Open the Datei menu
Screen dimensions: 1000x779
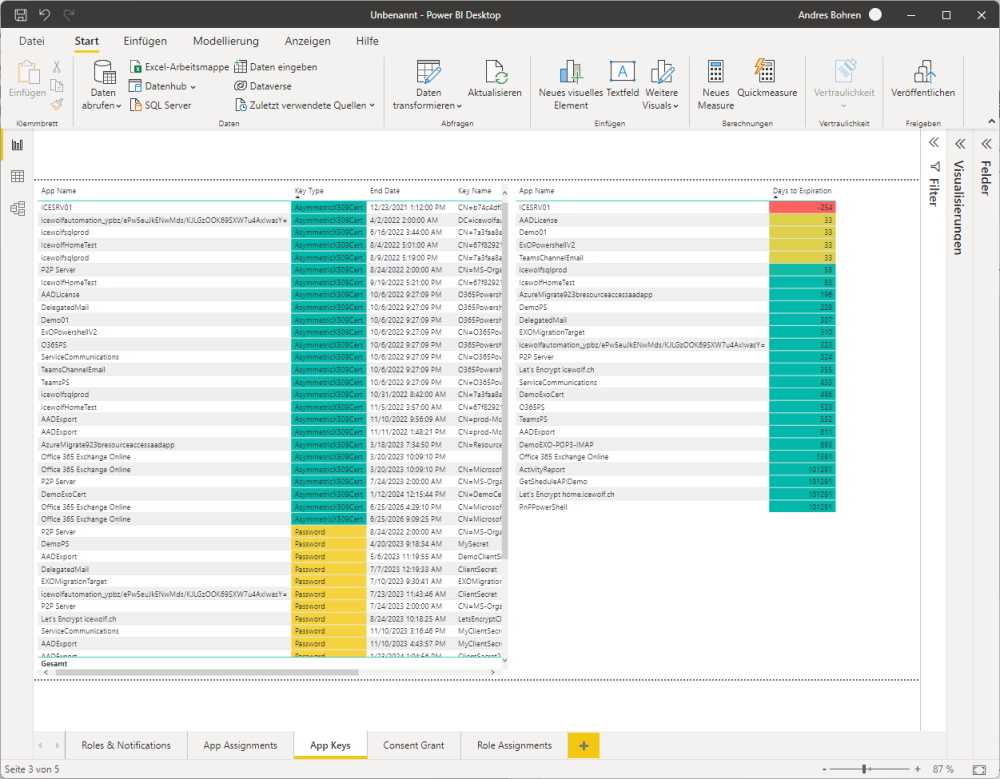click(32, 41)
